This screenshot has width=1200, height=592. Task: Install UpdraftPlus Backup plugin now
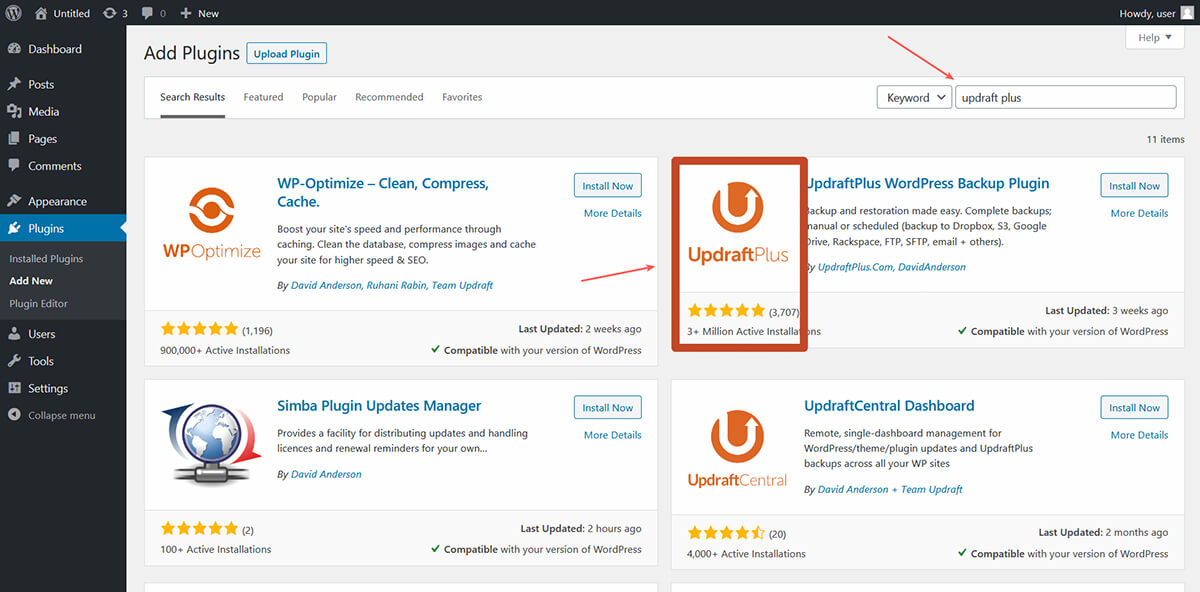1135,186
